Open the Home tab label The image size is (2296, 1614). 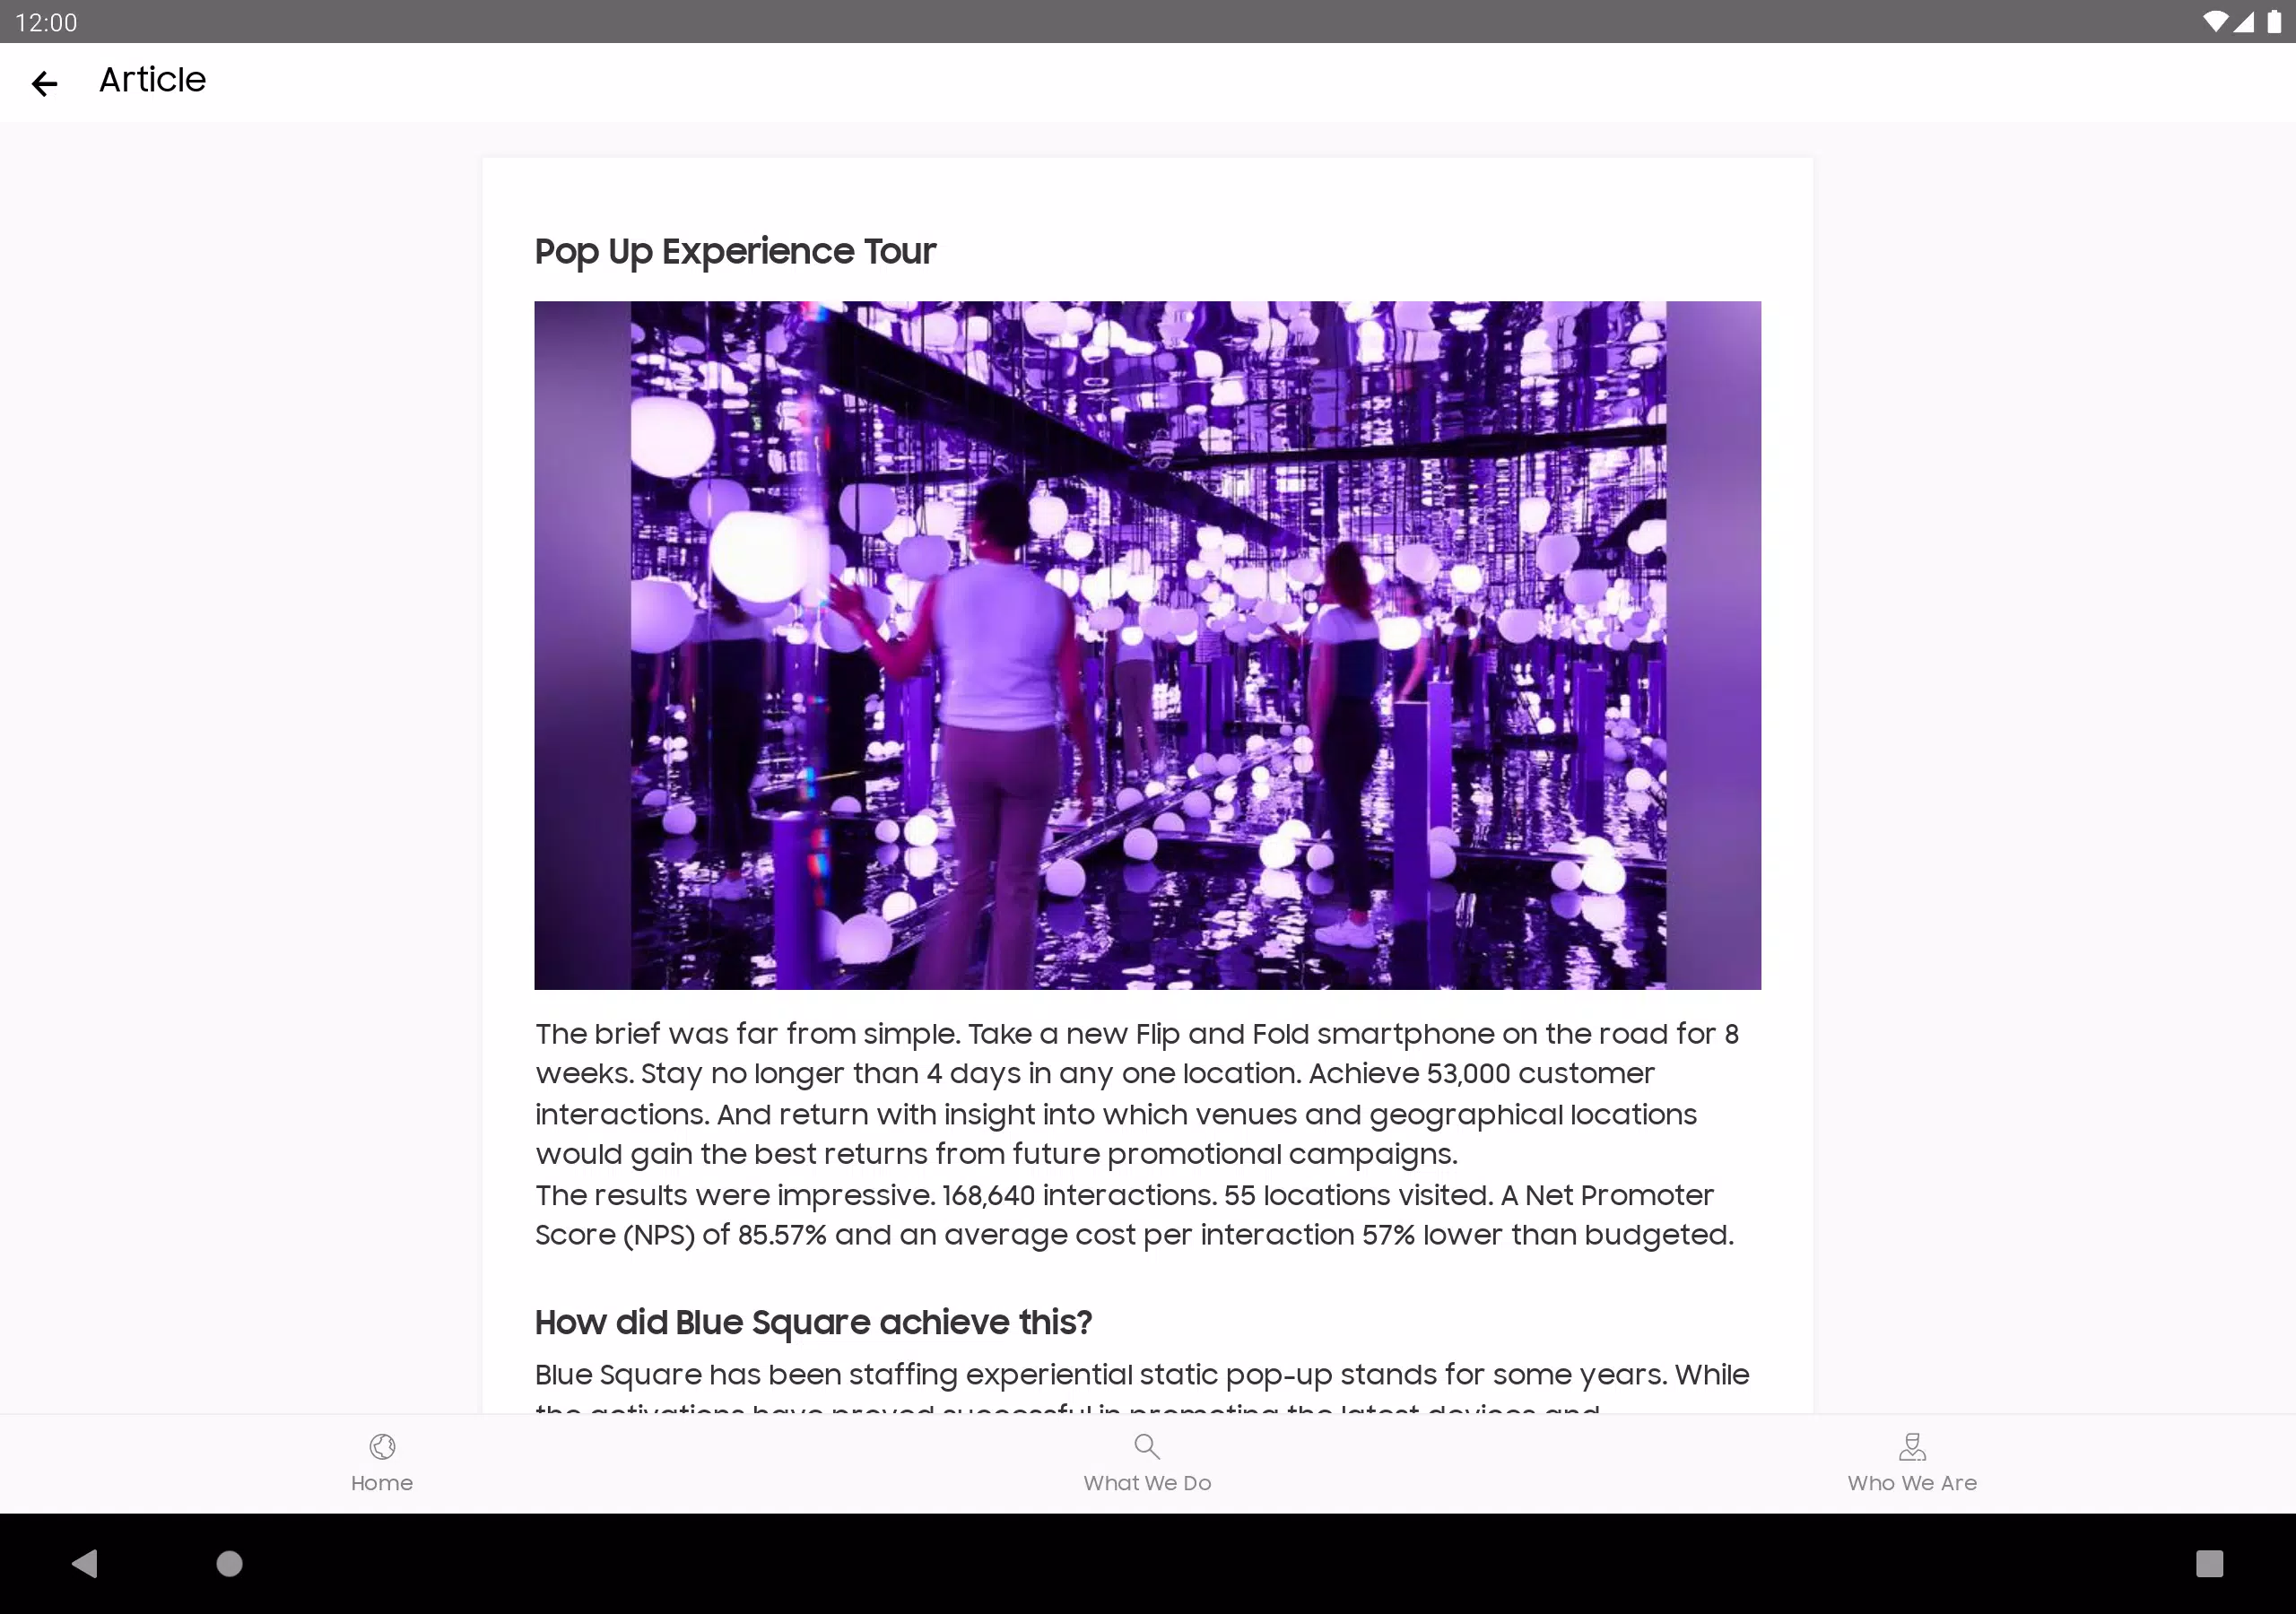pyautogui.click(x=382, y=1483)
